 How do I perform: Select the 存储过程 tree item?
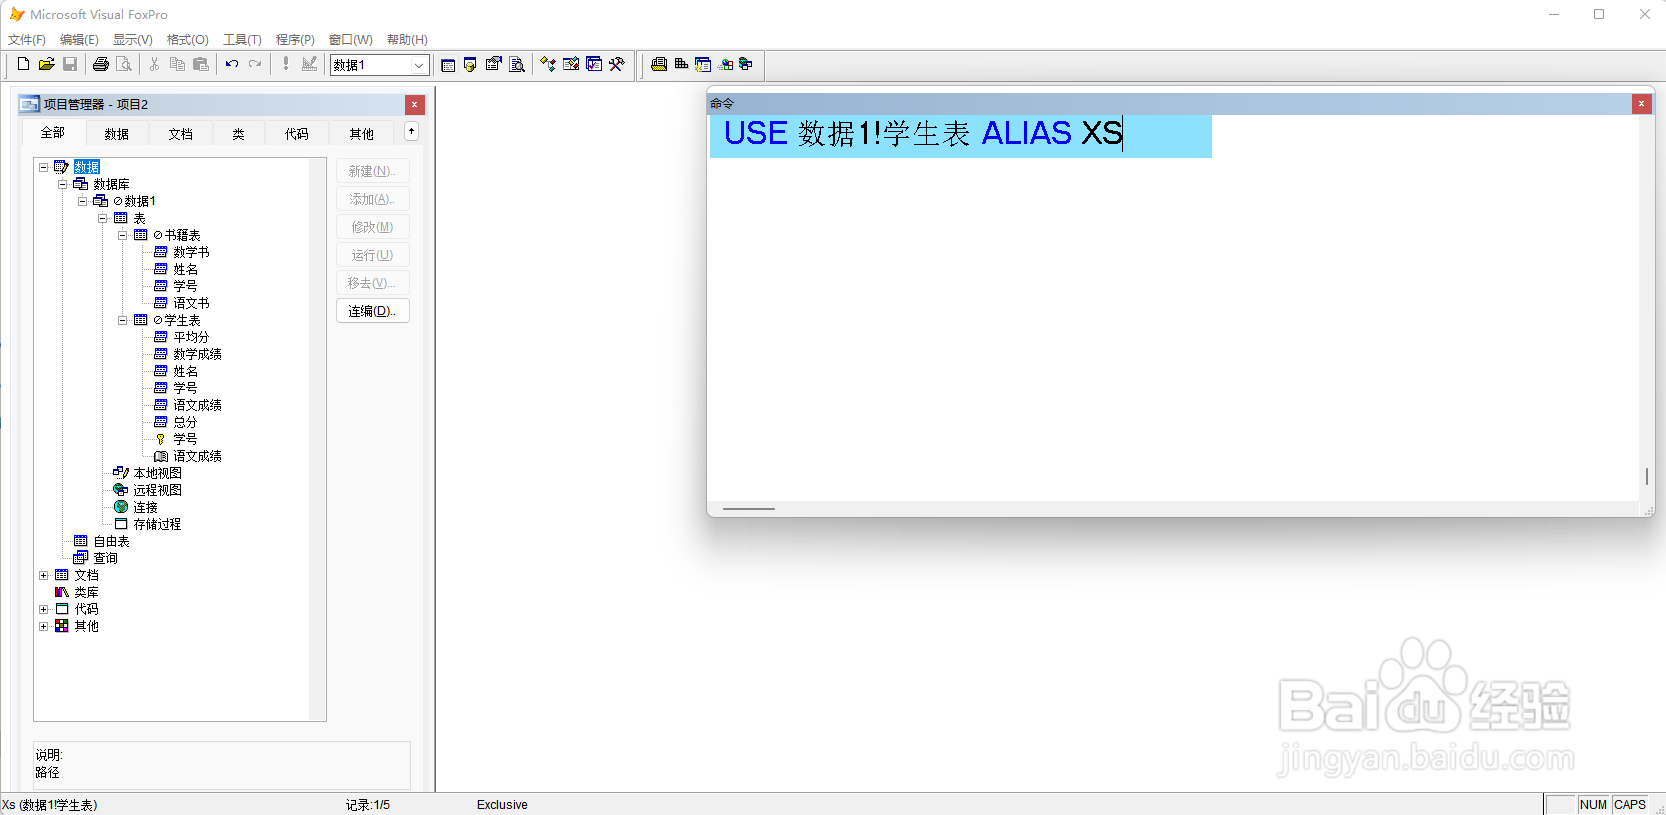(x=157, y=524)
